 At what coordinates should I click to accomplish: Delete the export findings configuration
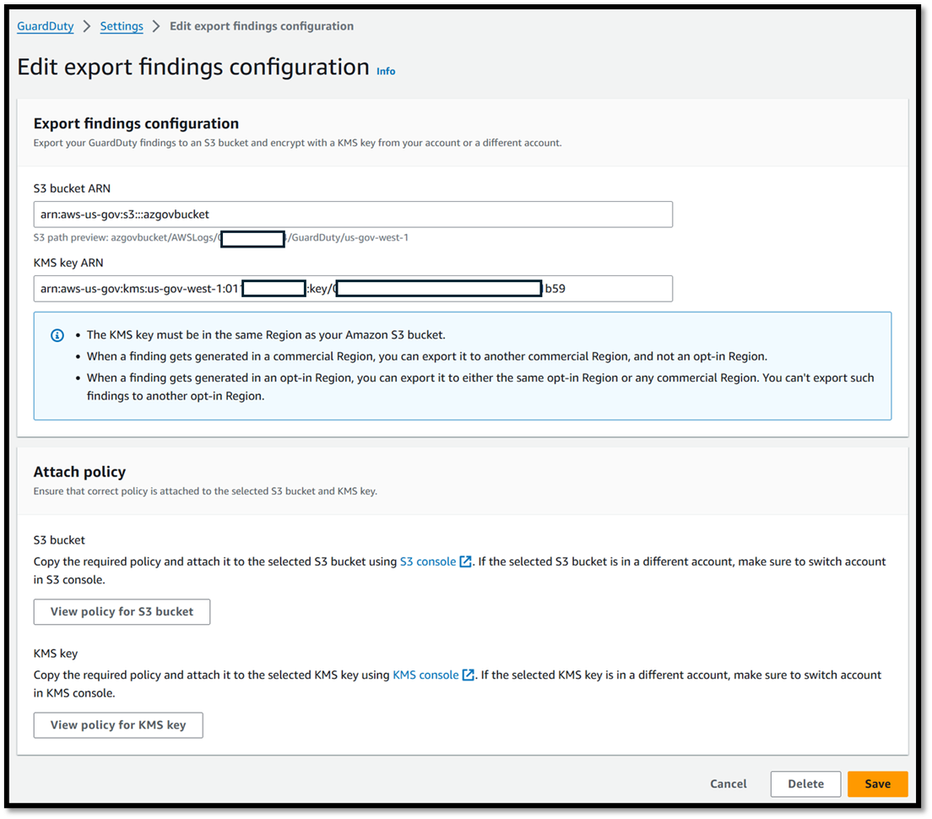pos(805,784)
